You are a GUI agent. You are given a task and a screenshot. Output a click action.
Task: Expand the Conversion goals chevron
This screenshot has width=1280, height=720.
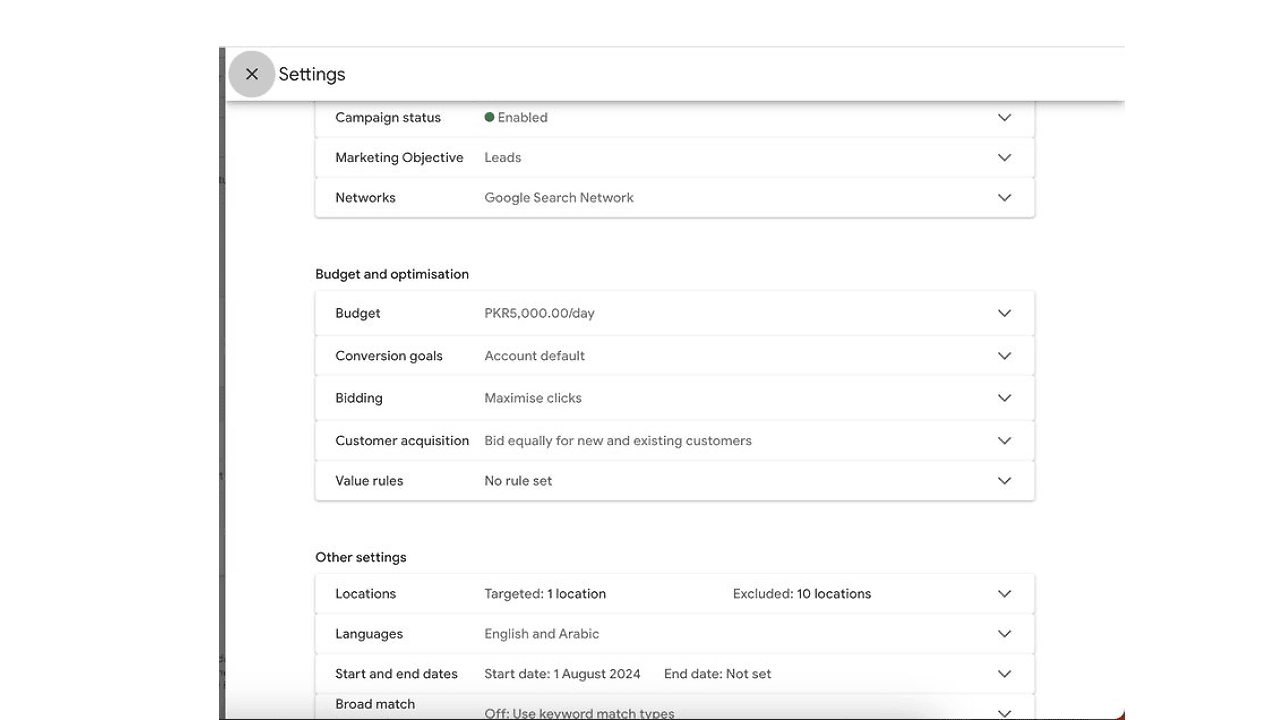click(1004, 356)
